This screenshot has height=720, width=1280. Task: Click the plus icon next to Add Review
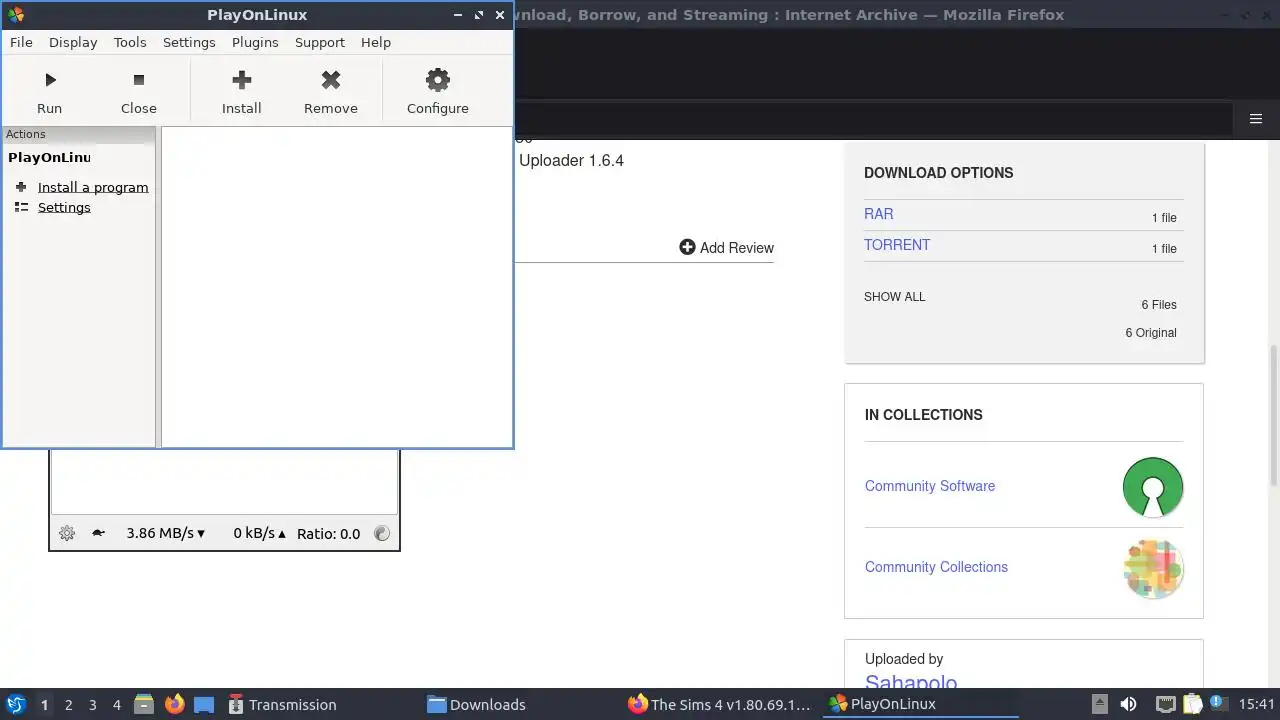point(687,247)
